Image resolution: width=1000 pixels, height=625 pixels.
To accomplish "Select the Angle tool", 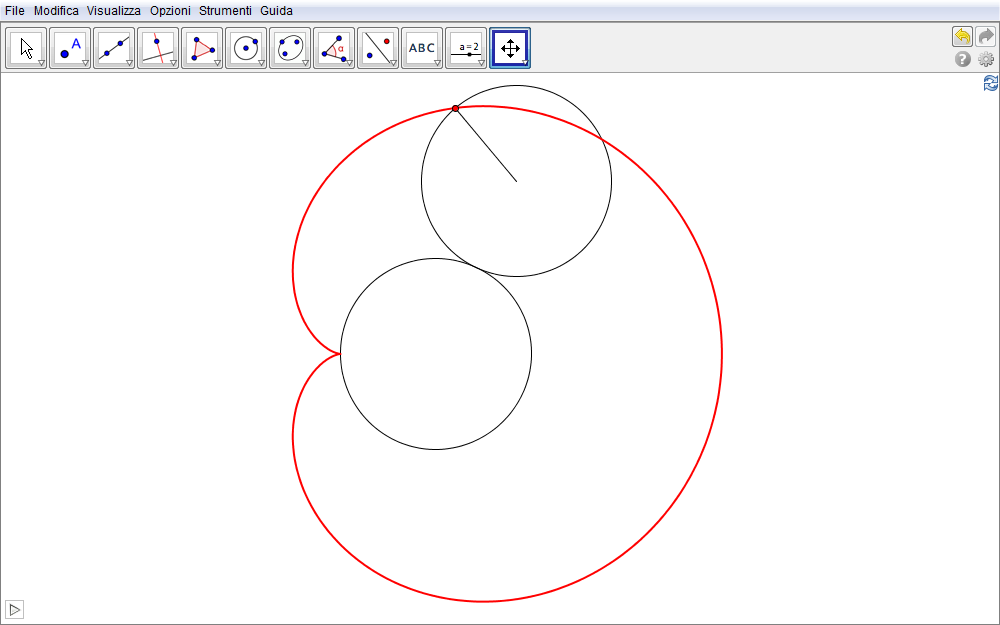I will pyautogui.click(x=334, y=48).
